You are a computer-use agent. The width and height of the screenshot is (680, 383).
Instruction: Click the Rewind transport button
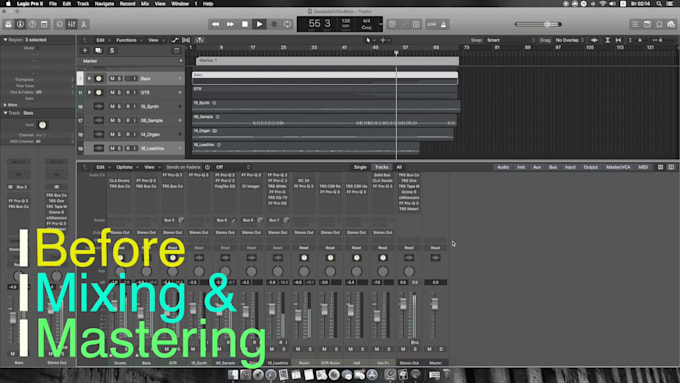[x=215, y=24]
